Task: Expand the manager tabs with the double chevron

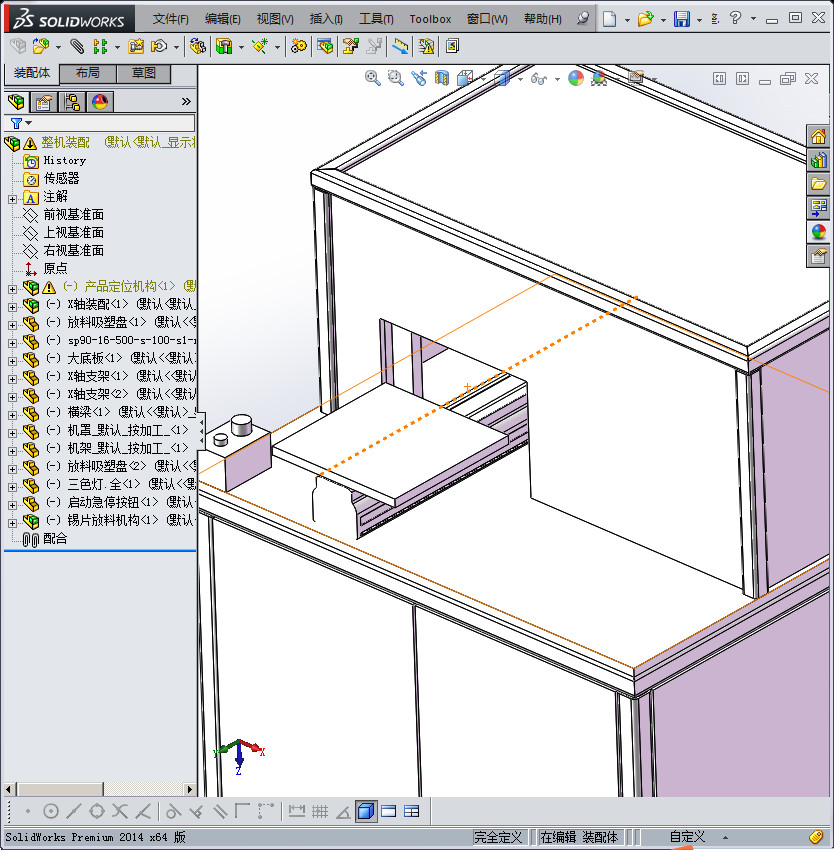Action: [186, 101]
